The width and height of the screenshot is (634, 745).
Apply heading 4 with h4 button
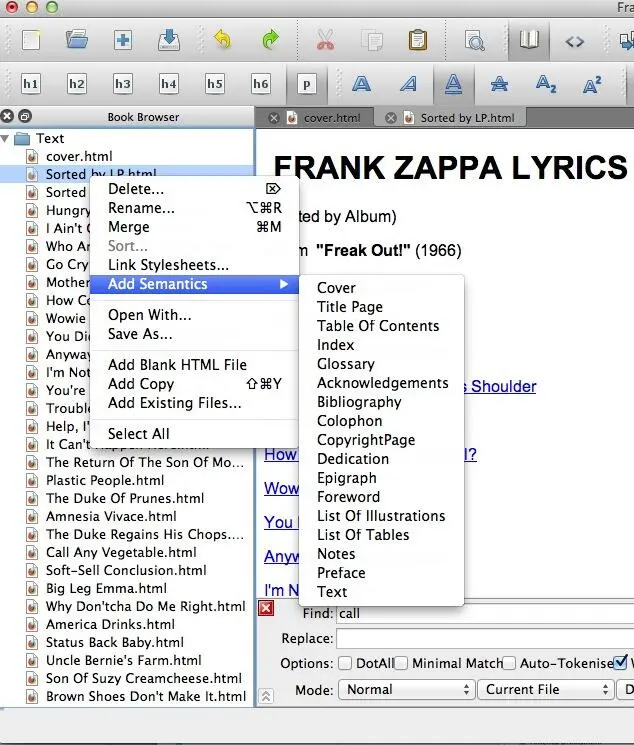[x=169, y=84]
